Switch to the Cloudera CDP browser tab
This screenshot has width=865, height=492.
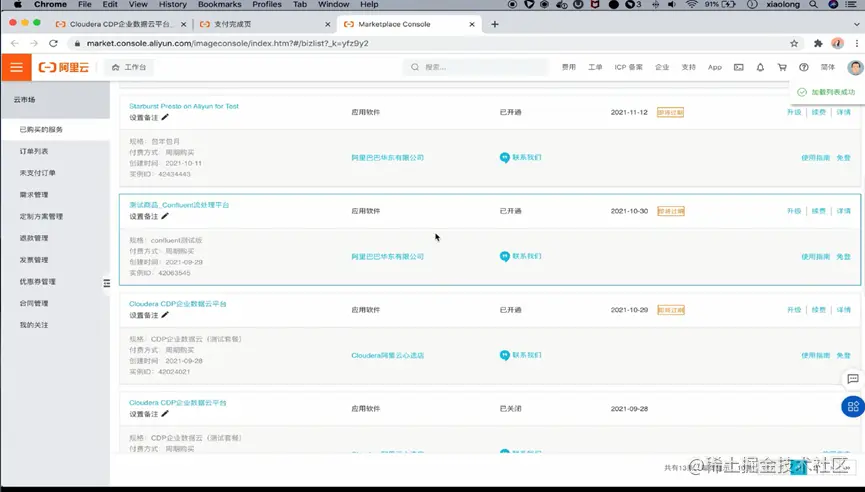[121, 24]
